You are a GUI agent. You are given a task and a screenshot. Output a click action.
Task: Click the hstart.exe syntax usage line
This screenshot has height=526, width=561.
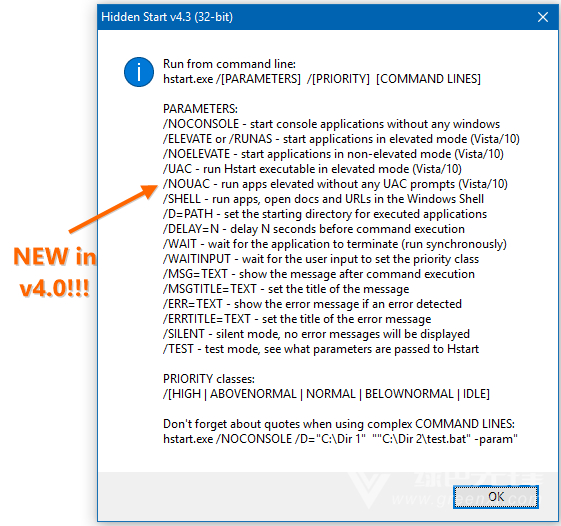click(x=322, y=79)
